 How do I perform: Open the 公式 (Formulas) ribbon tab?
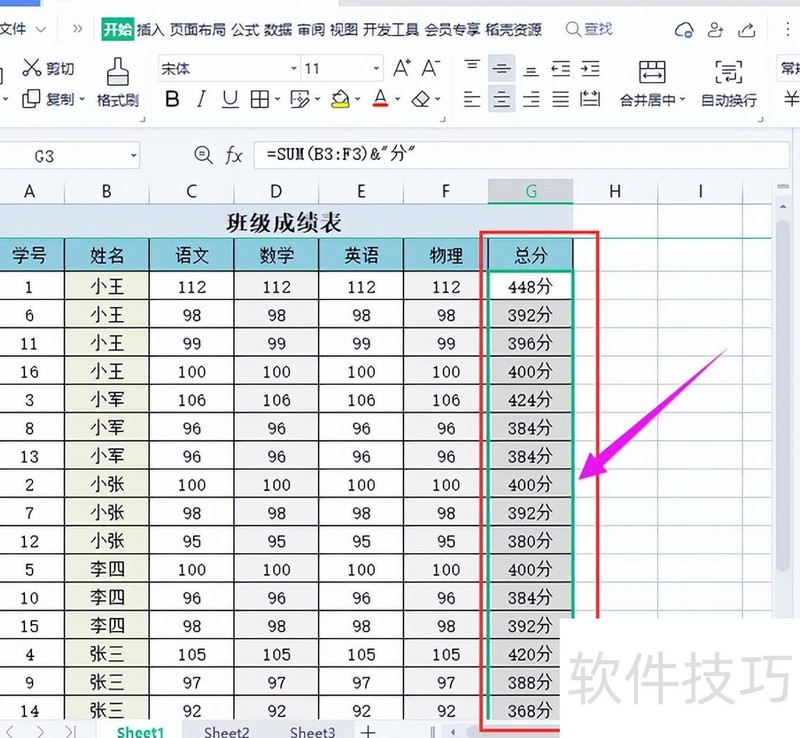(x=245, y=29)
